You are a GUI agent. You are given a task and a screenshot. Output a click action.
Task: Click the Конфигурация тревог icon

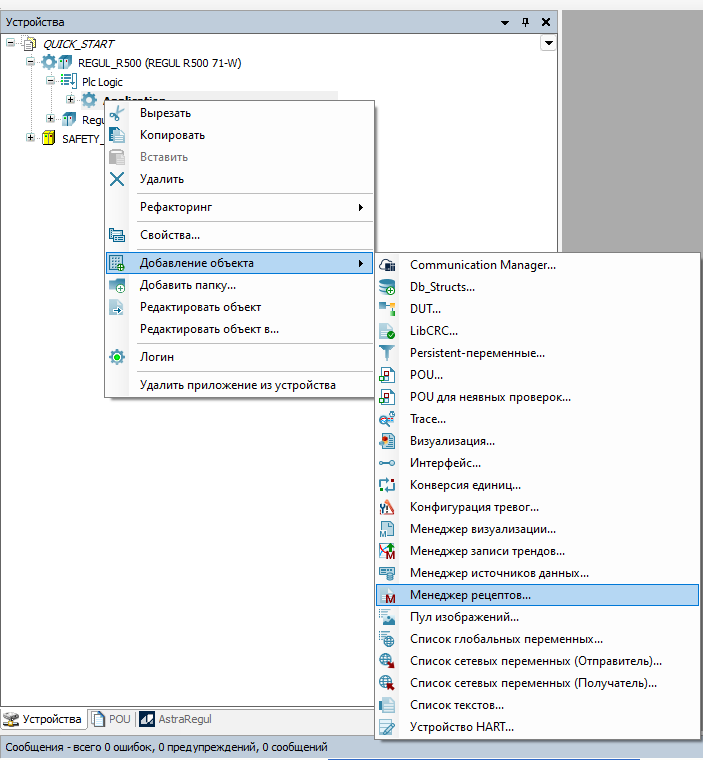[x=387, y=507]
